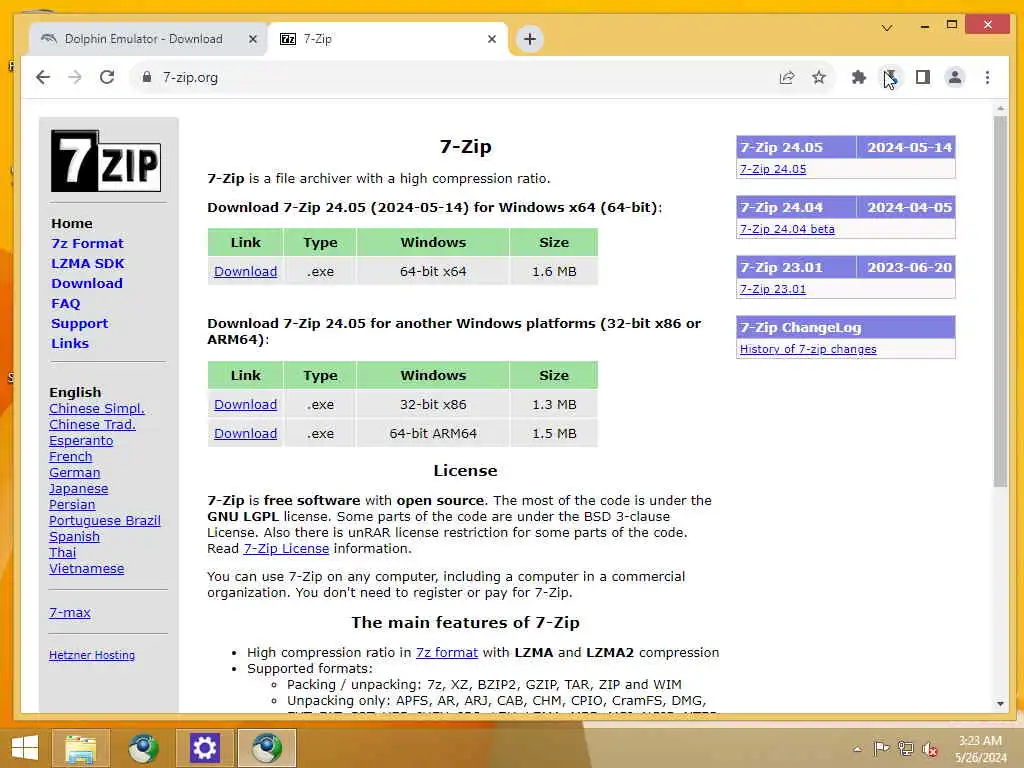Toggle the side panel icon
Screen dimensions: 1024x768
[923, 77]
